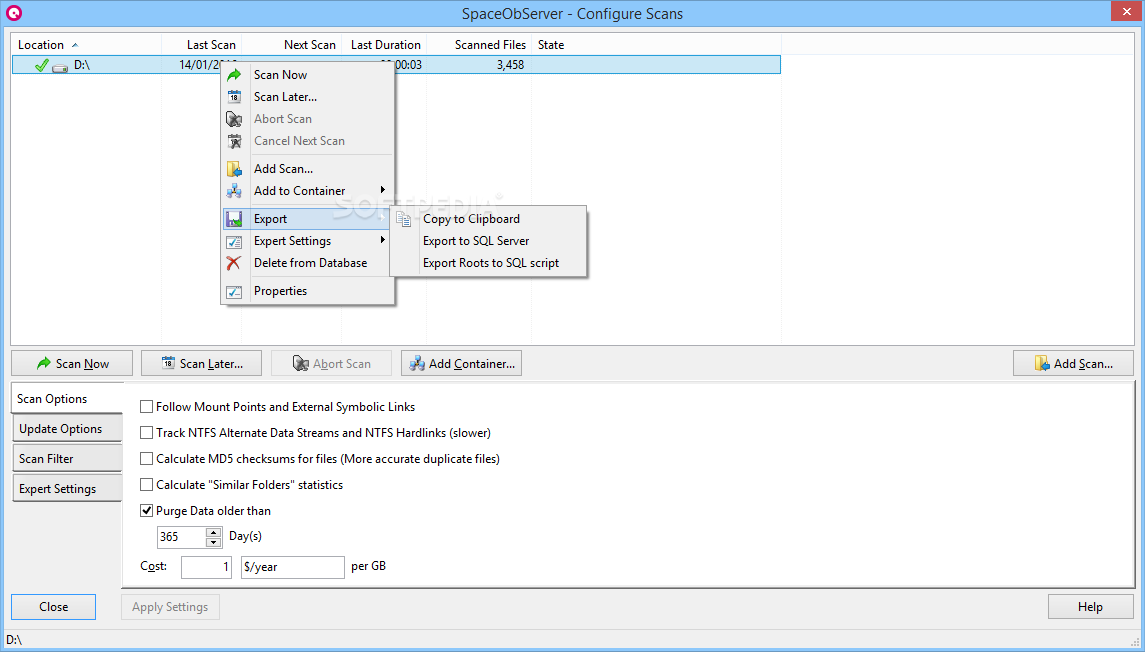Click the Cost amount field showing 1
The width and height of the screenshot is (1145, 652).
[207, 567]
